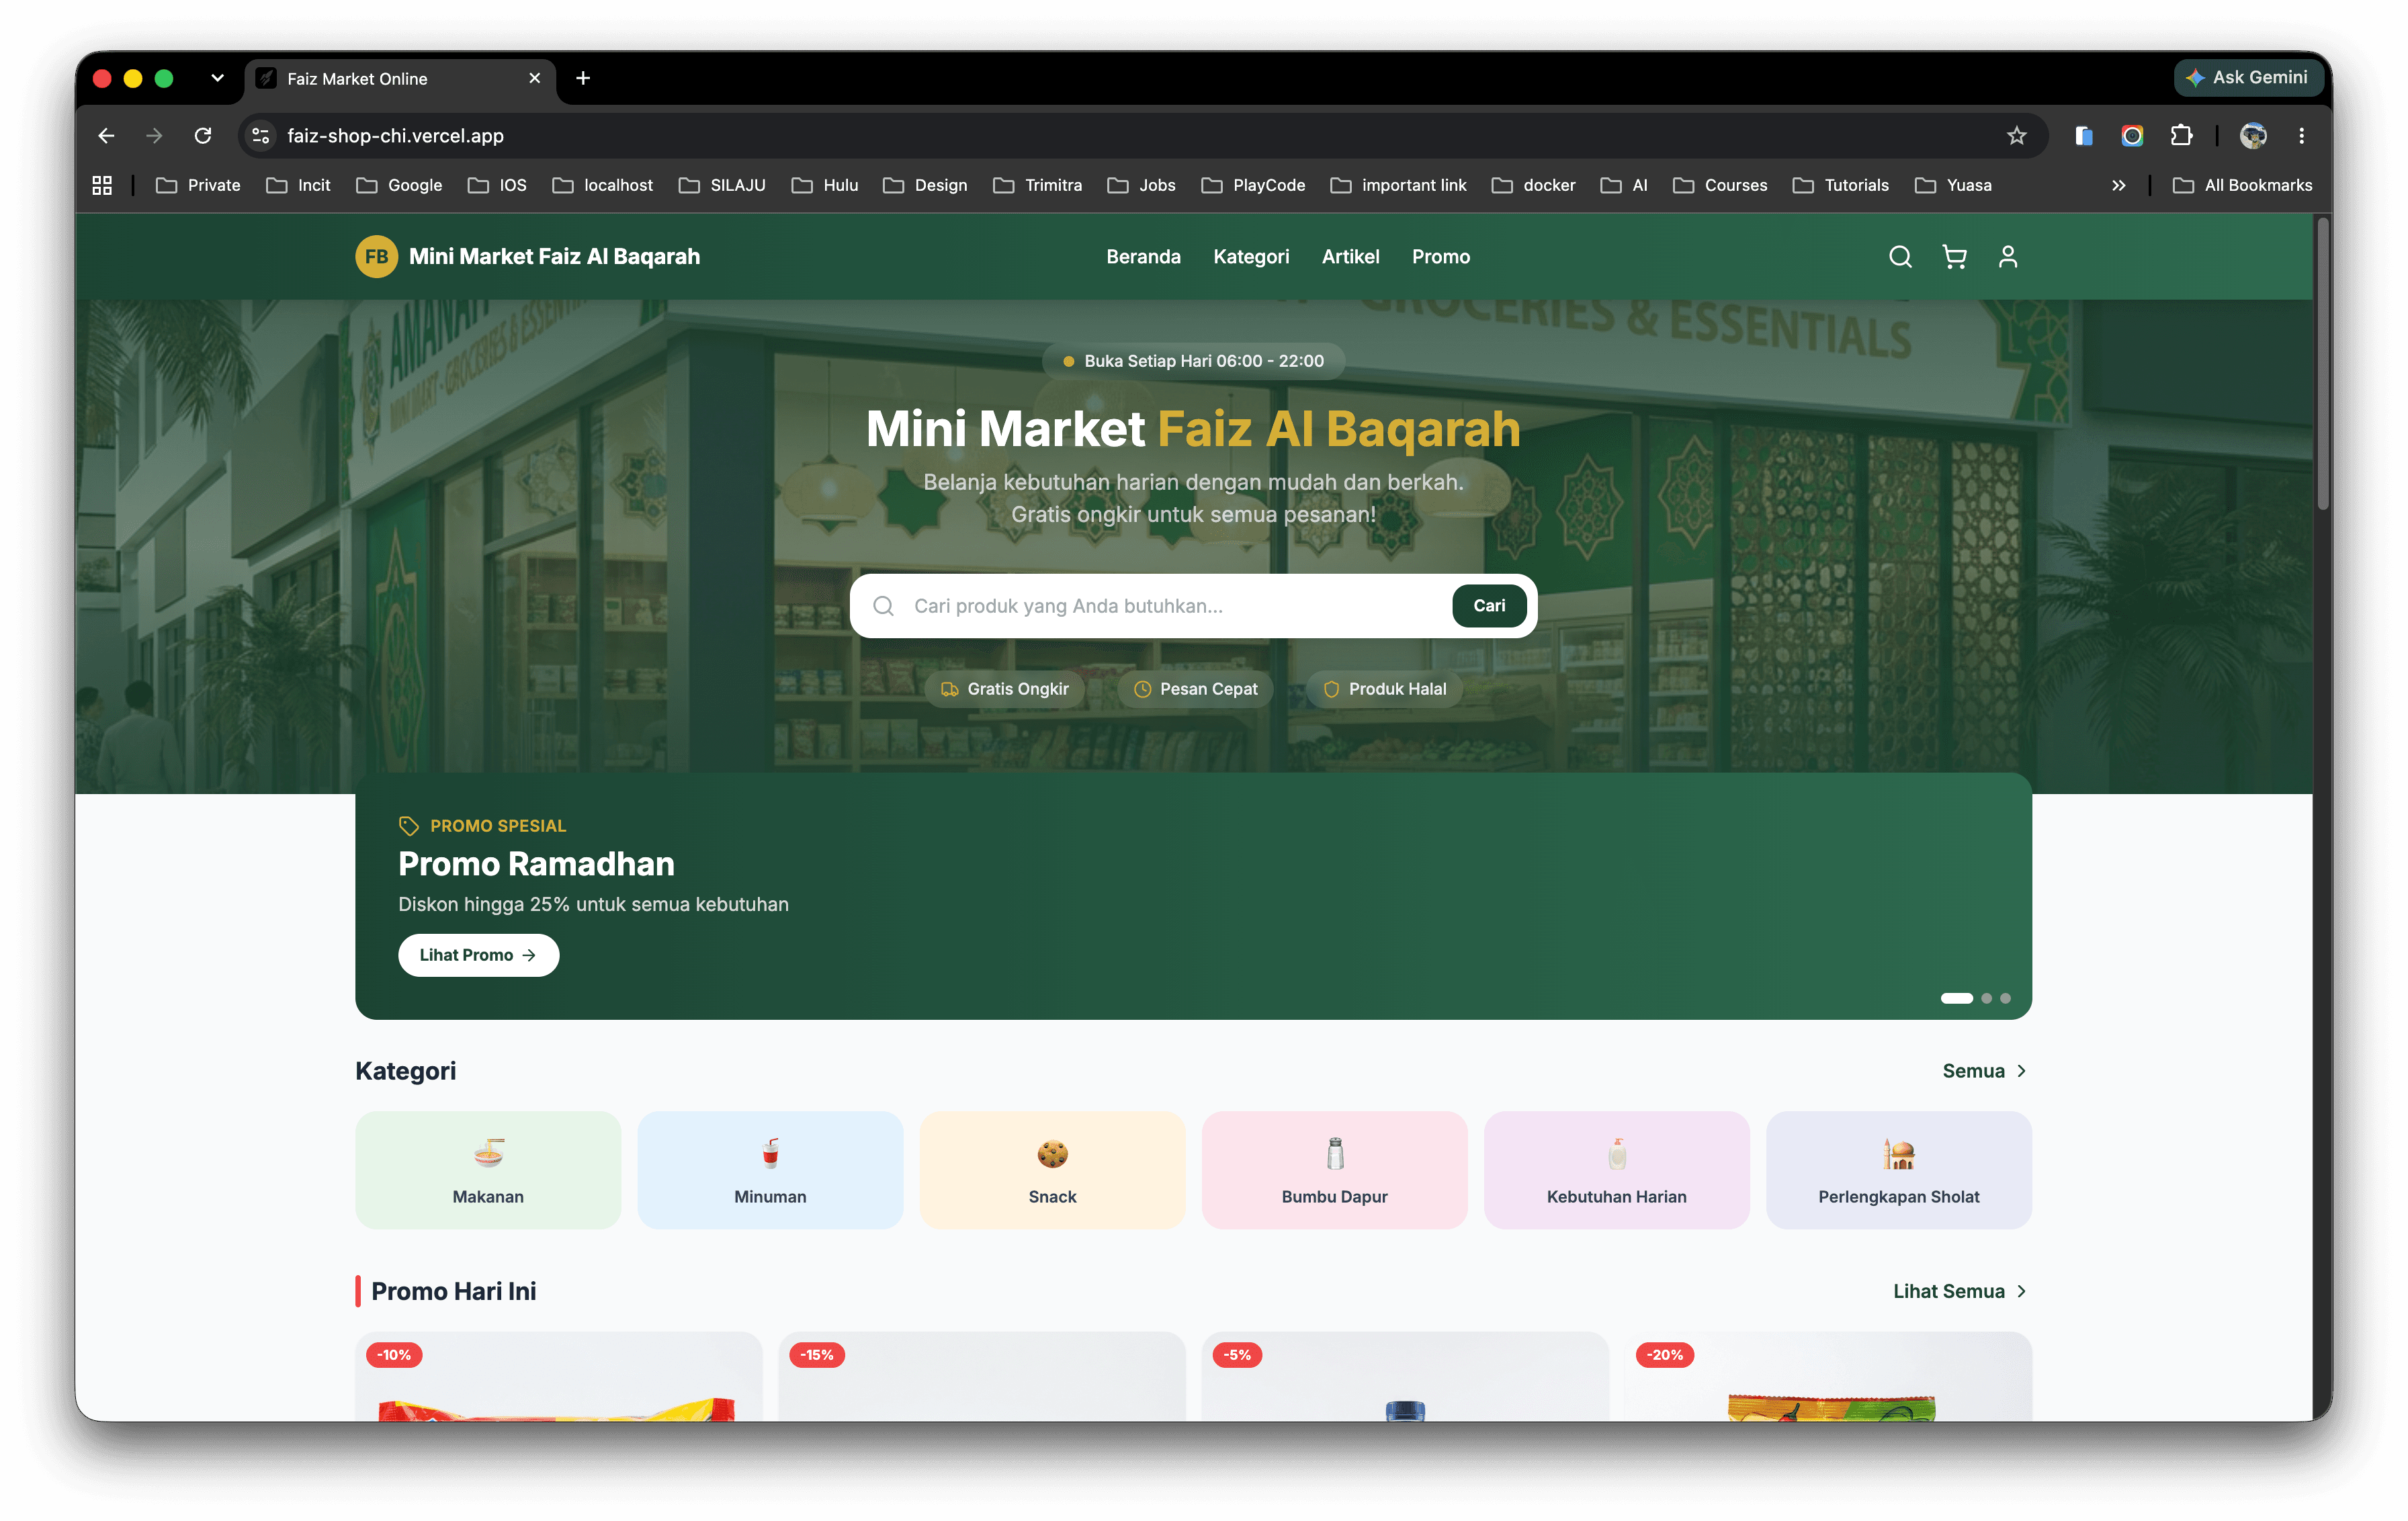Open the Perlengkapan Sholat category
This screenshot has width=2408, height=1521.
pos(1898,1169)
